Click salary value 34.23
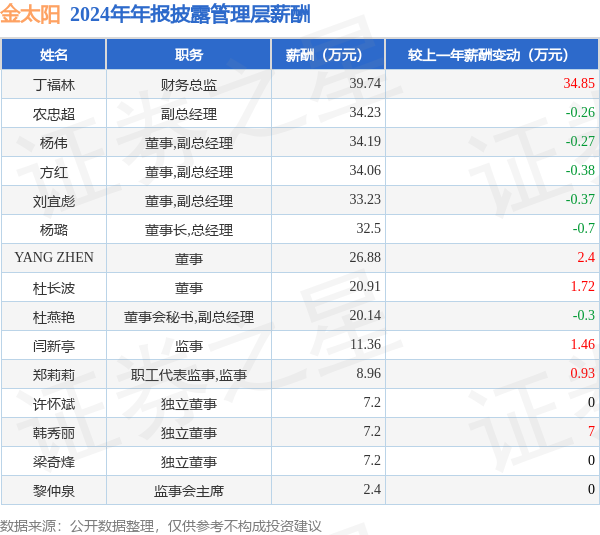Screen dimensions: 600x535 (x=365, y=112)
